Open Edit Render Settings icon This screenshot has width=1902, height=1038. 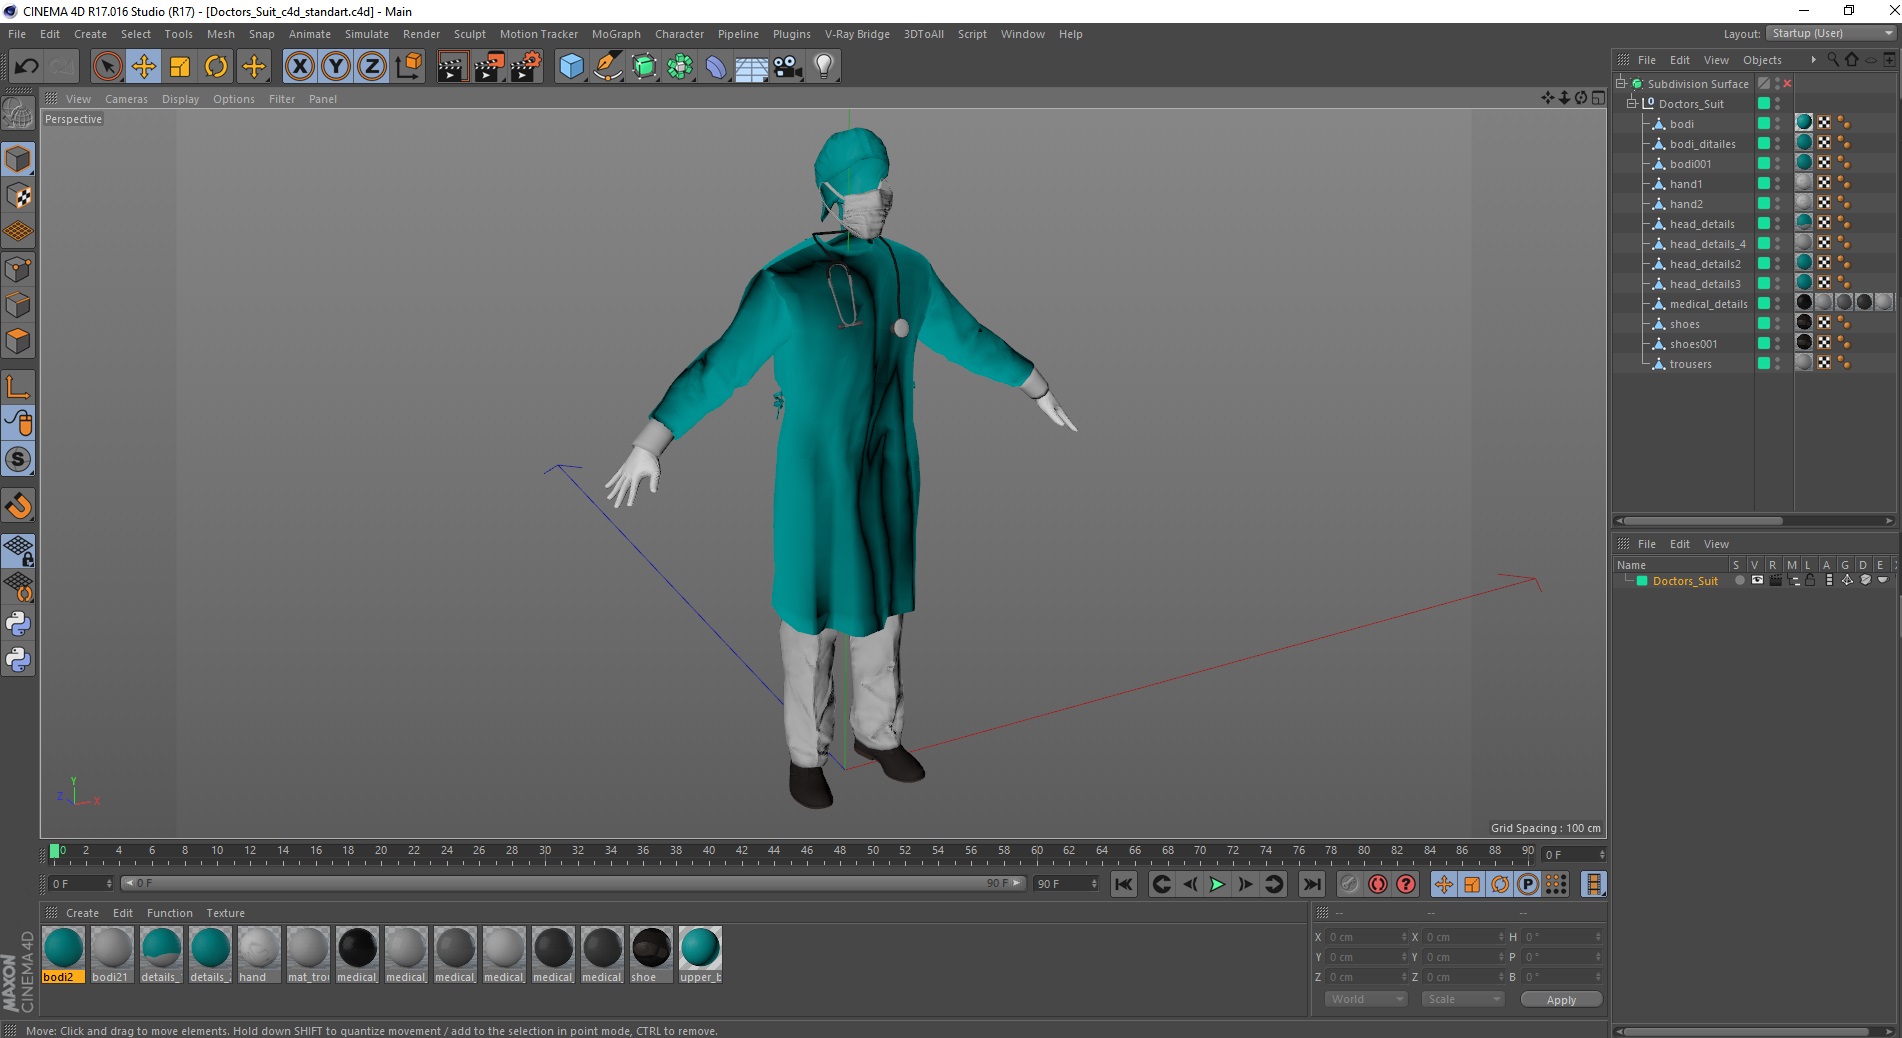point(525,67)
